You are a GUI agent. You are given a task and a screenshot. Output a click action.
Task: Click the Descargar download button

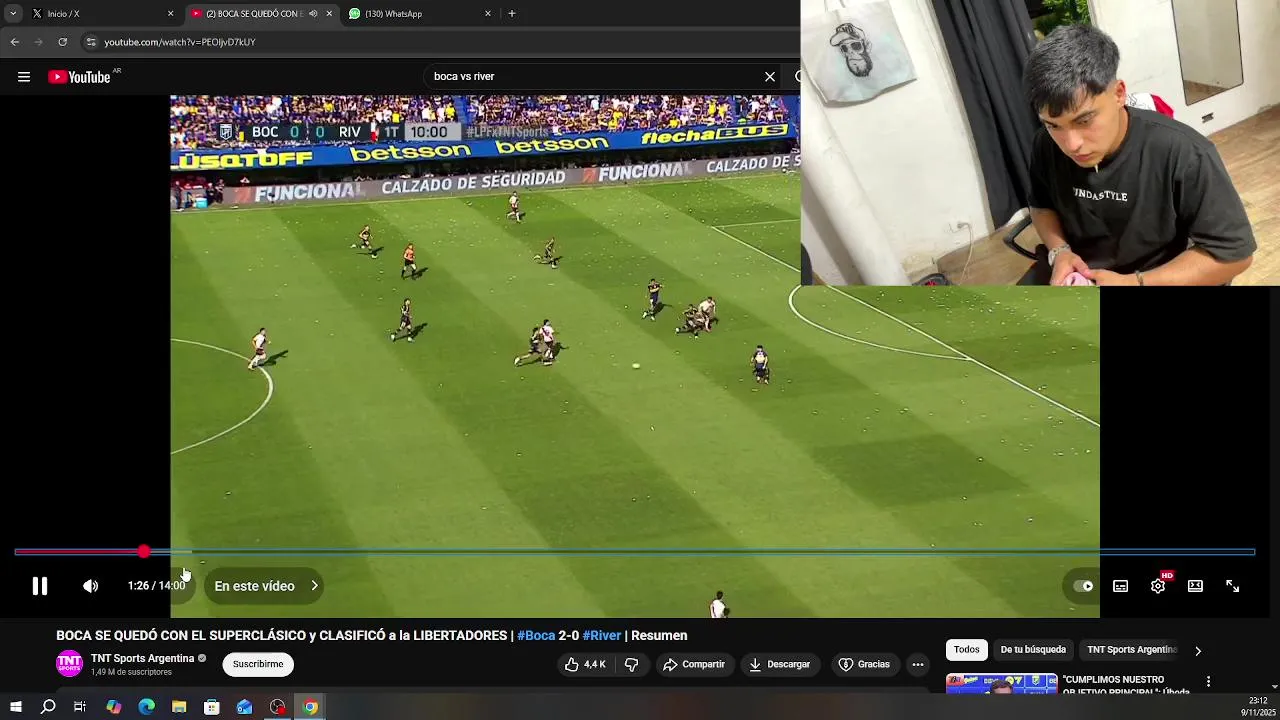tap(779, 664)
